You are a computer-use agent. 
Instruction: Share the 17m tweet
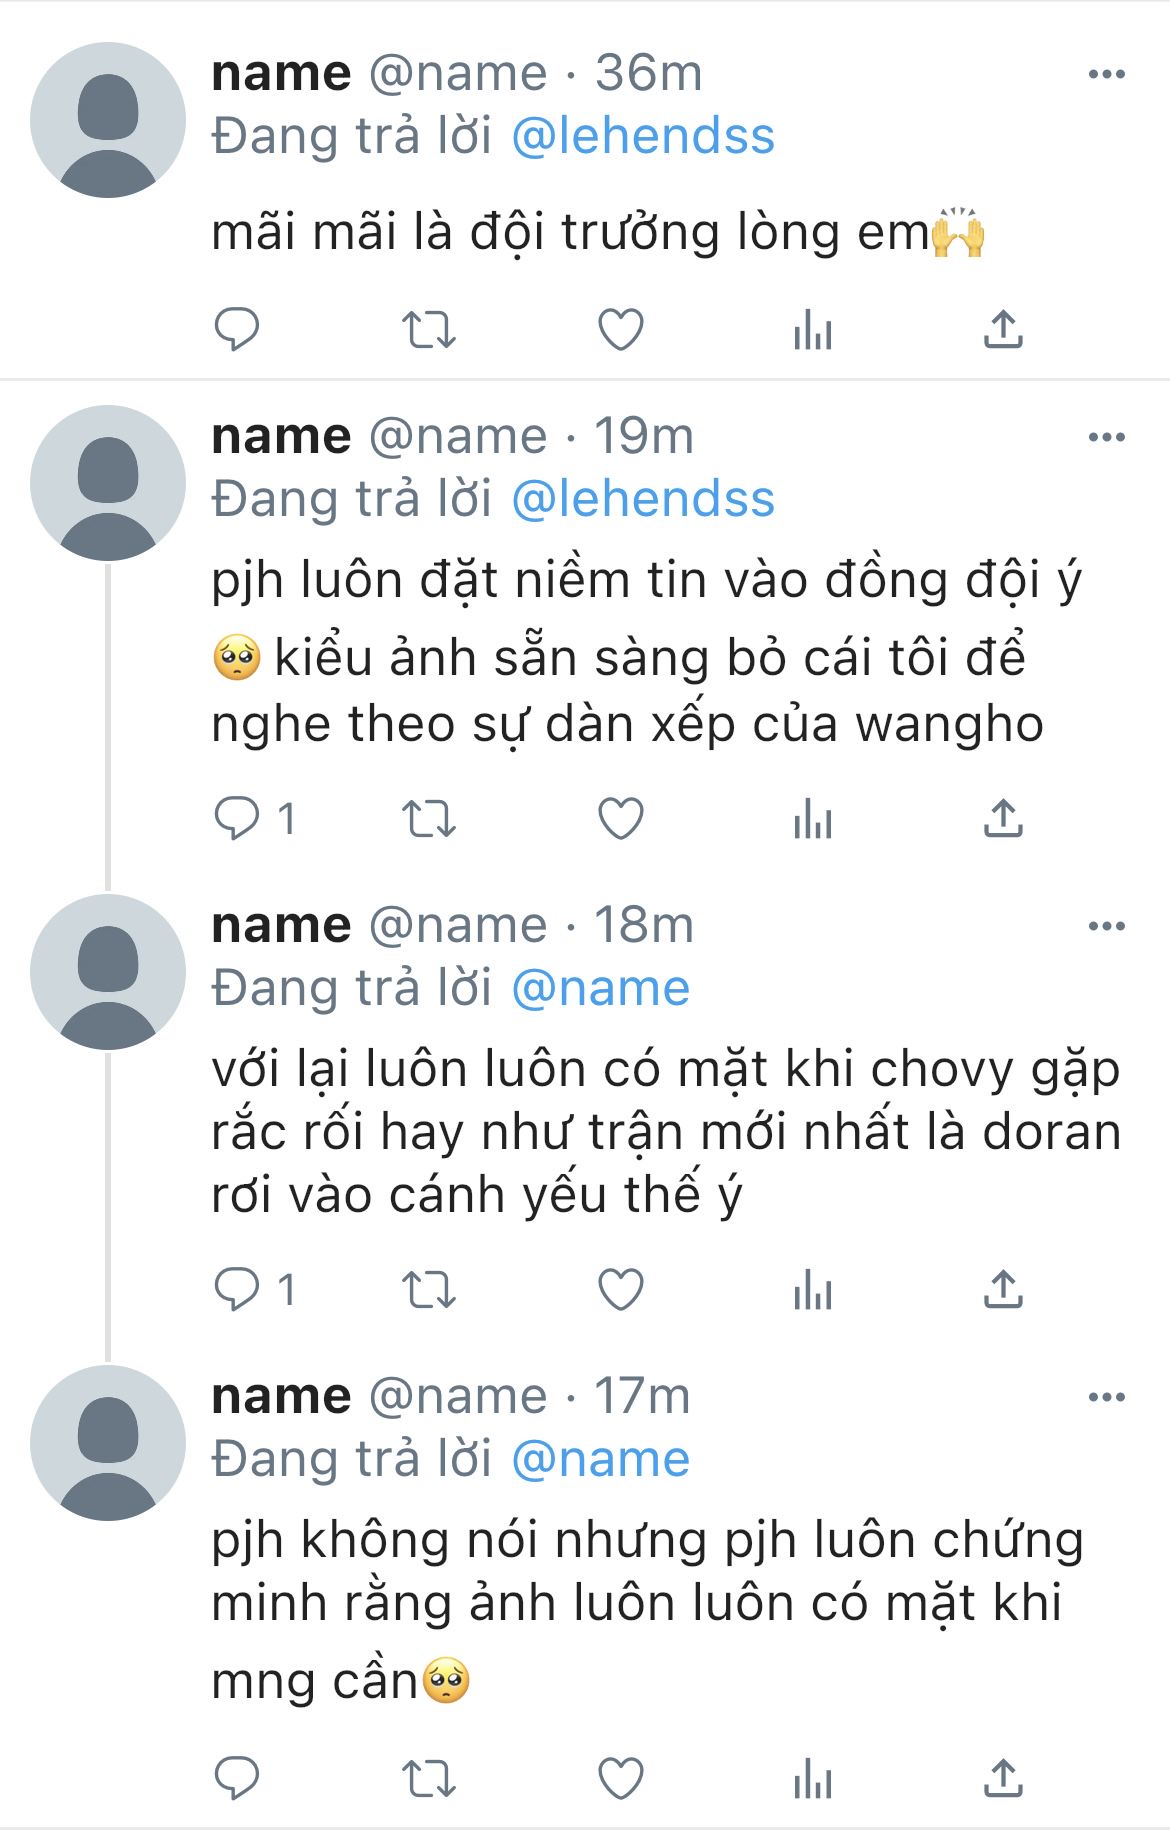coord(1003,1780)
